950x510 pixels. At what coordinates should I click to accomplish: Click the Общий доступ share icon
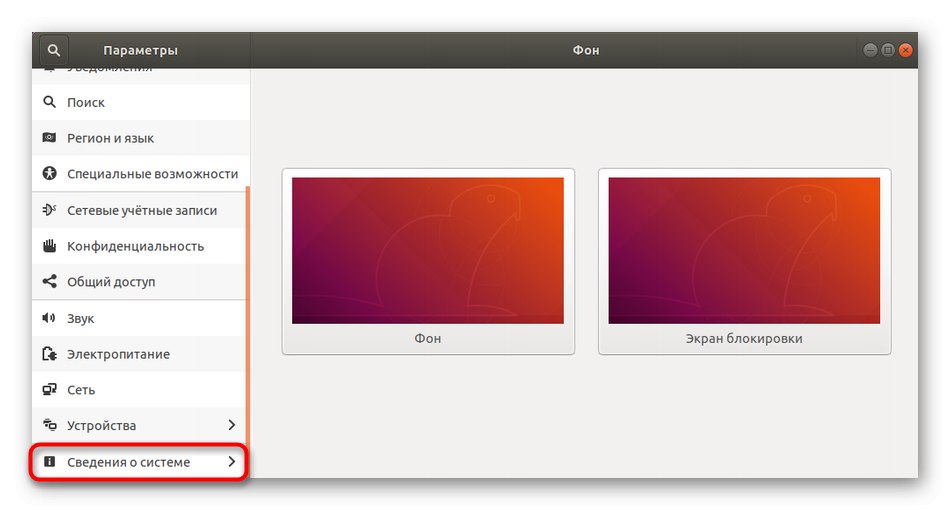click(50, 281)
